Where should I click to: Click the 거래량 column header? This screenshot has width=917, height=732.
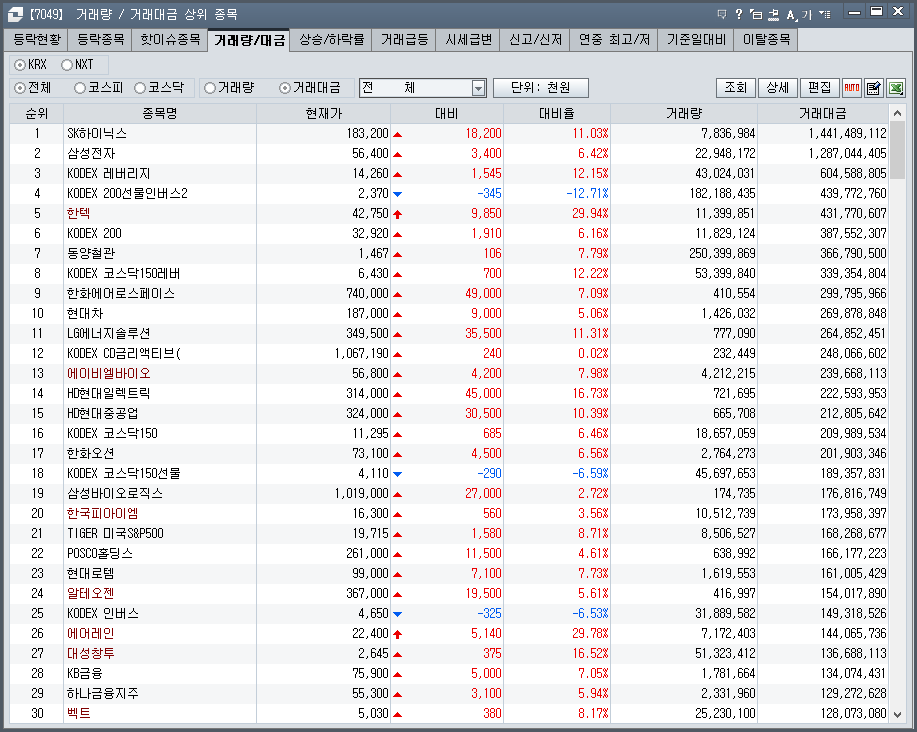(684, 113)
